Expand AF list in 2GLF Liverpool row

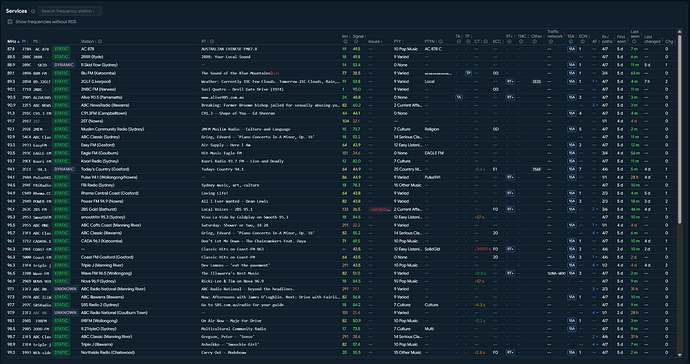tap(595, 81)
